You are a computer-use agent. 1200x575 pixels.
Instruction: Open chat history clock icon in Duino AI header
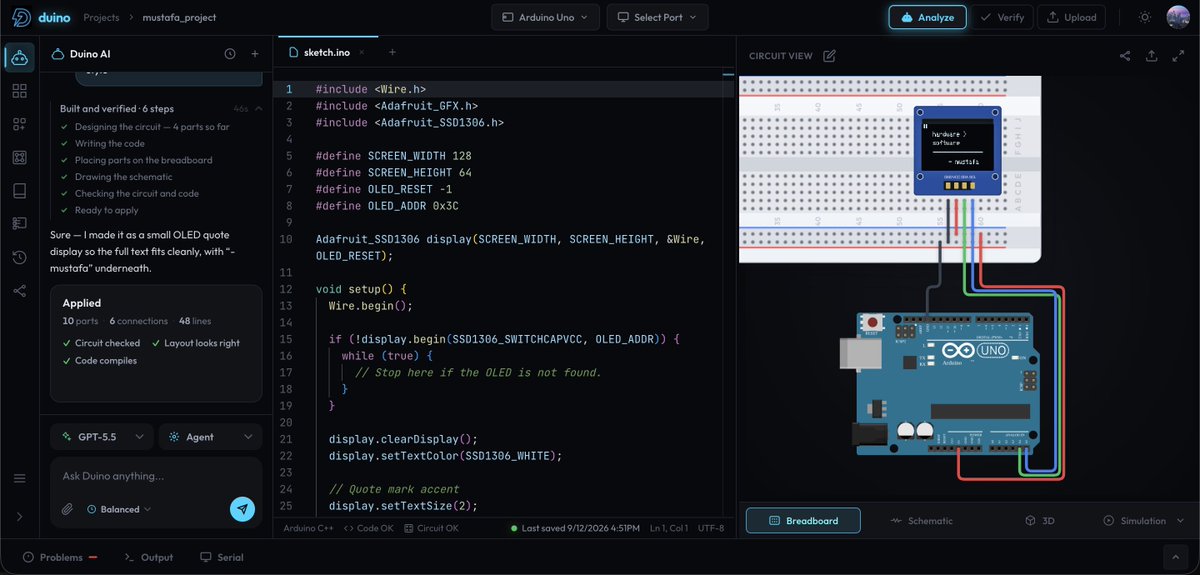(230, 54)
